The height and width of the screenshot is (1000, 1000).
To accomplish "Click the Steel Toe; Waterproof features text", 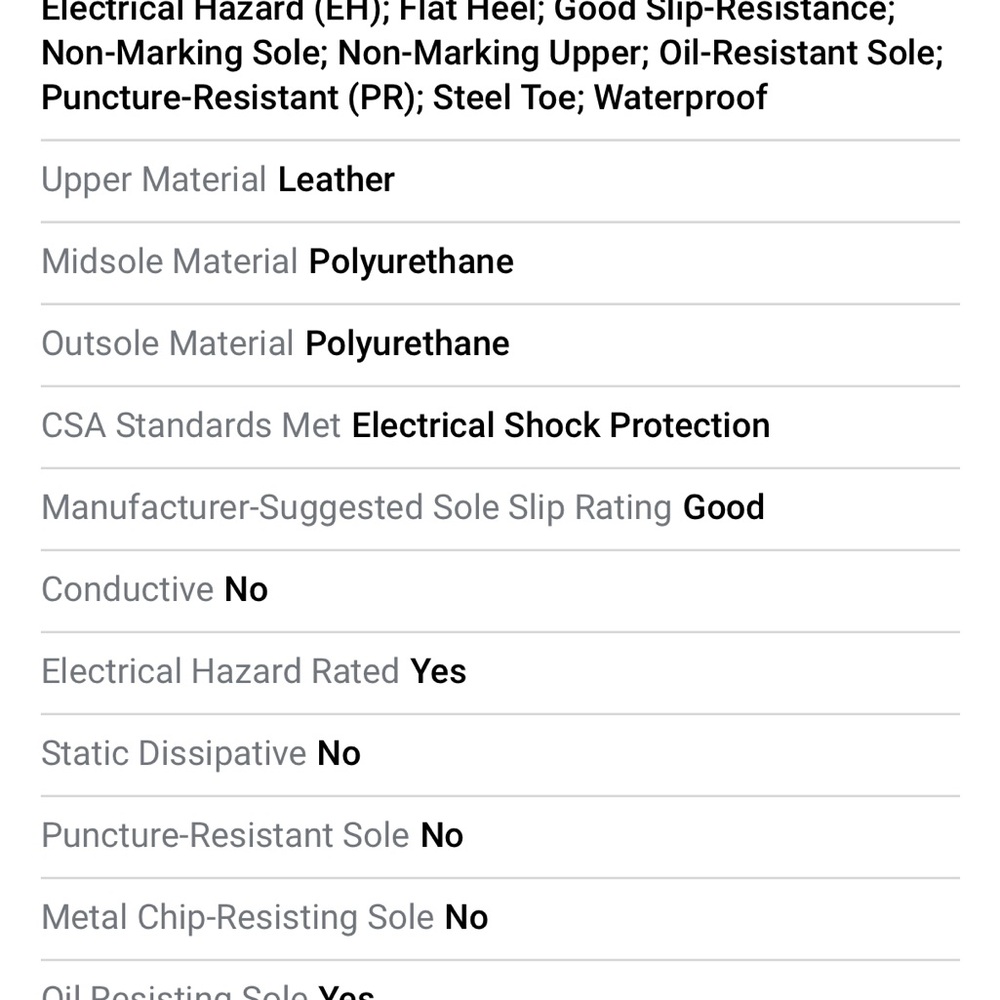I will pyautogui.click(x=599, y=98).
